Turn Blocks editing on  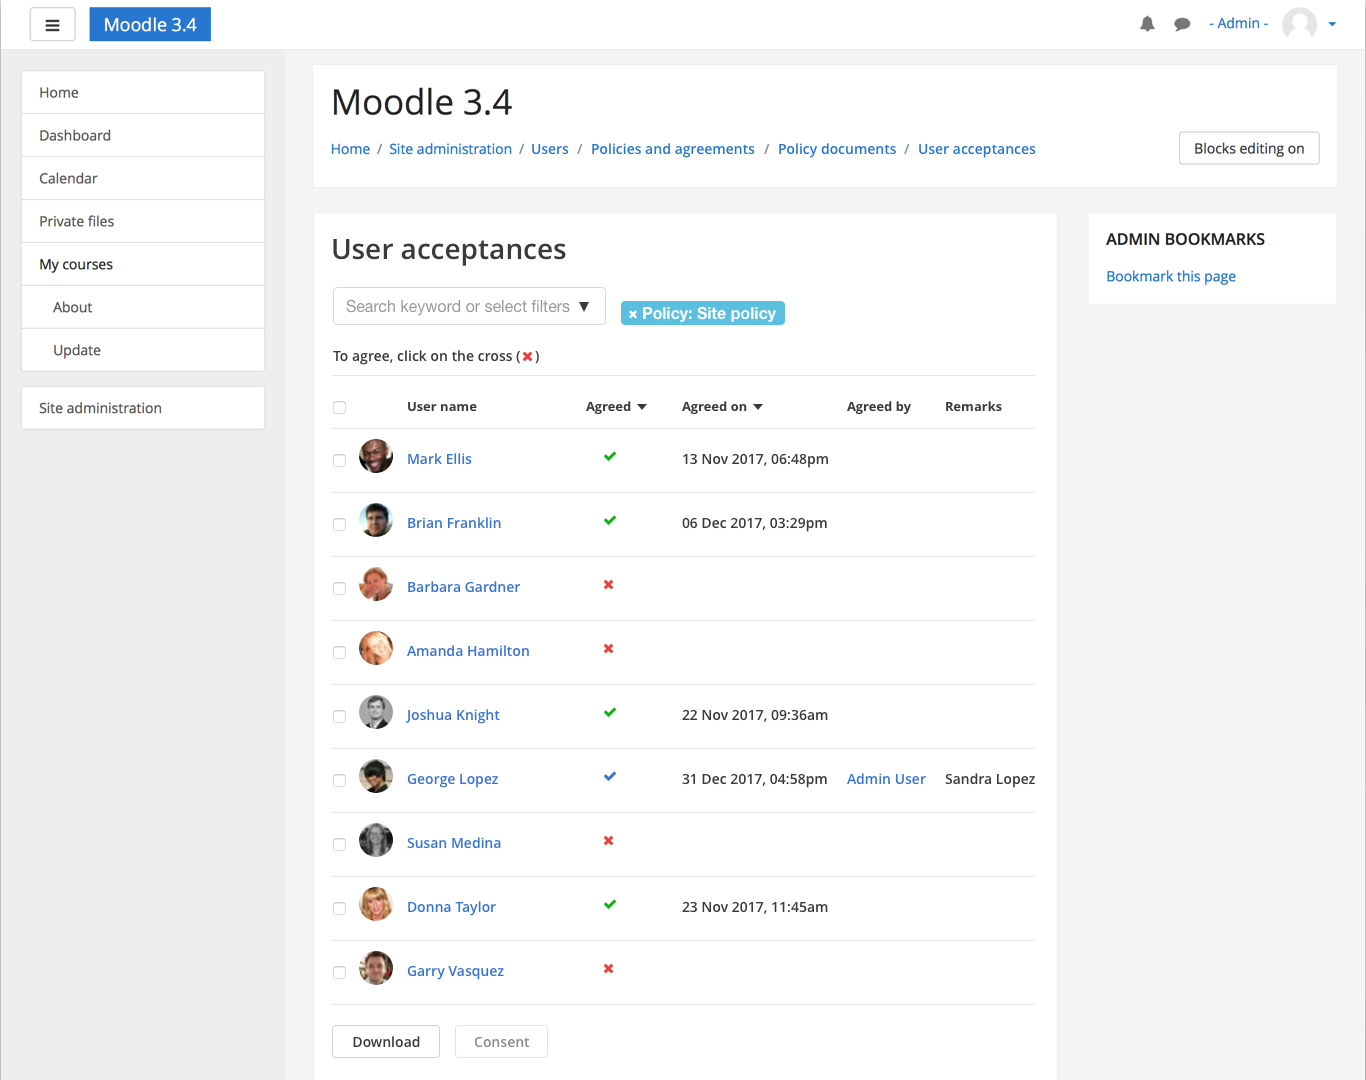[x=1249, y=148]
